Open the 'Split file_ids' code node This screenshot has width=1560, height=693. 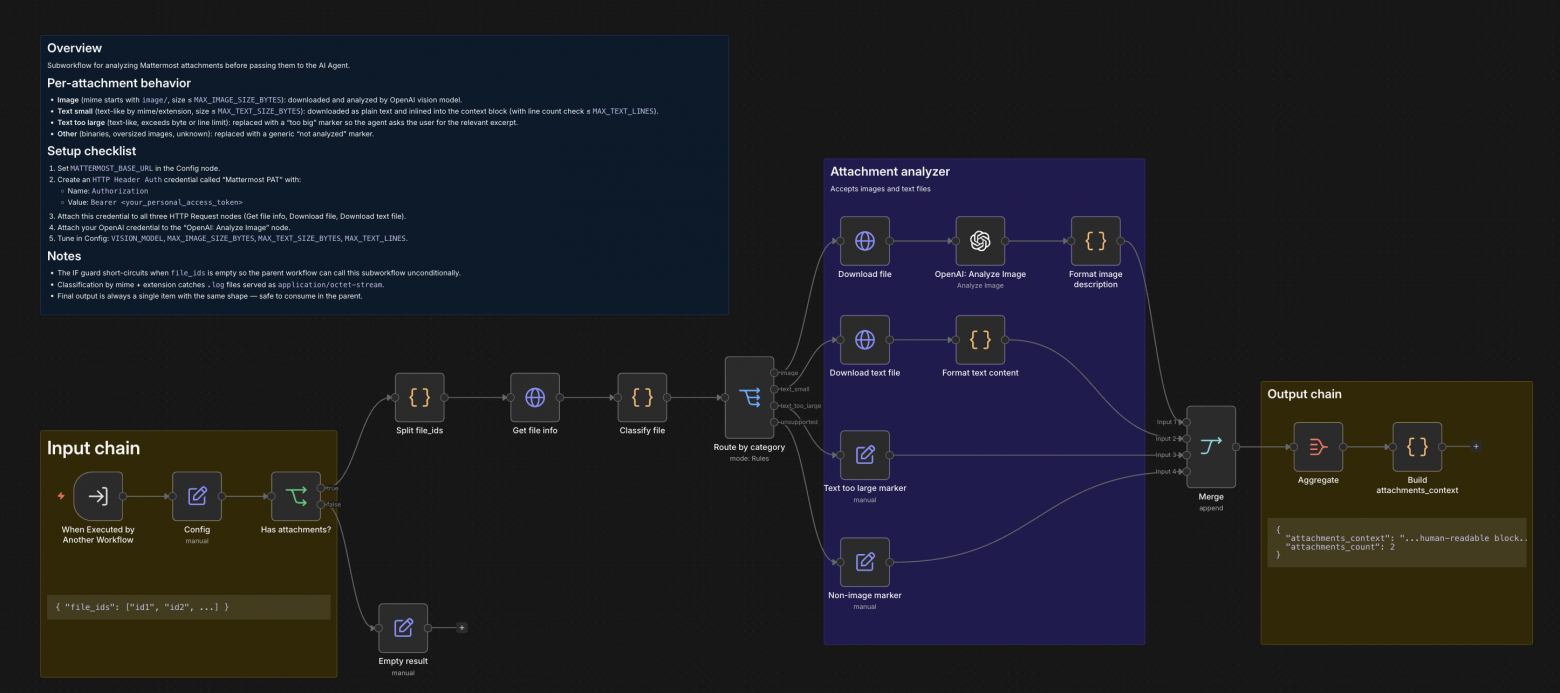point(419,397)
